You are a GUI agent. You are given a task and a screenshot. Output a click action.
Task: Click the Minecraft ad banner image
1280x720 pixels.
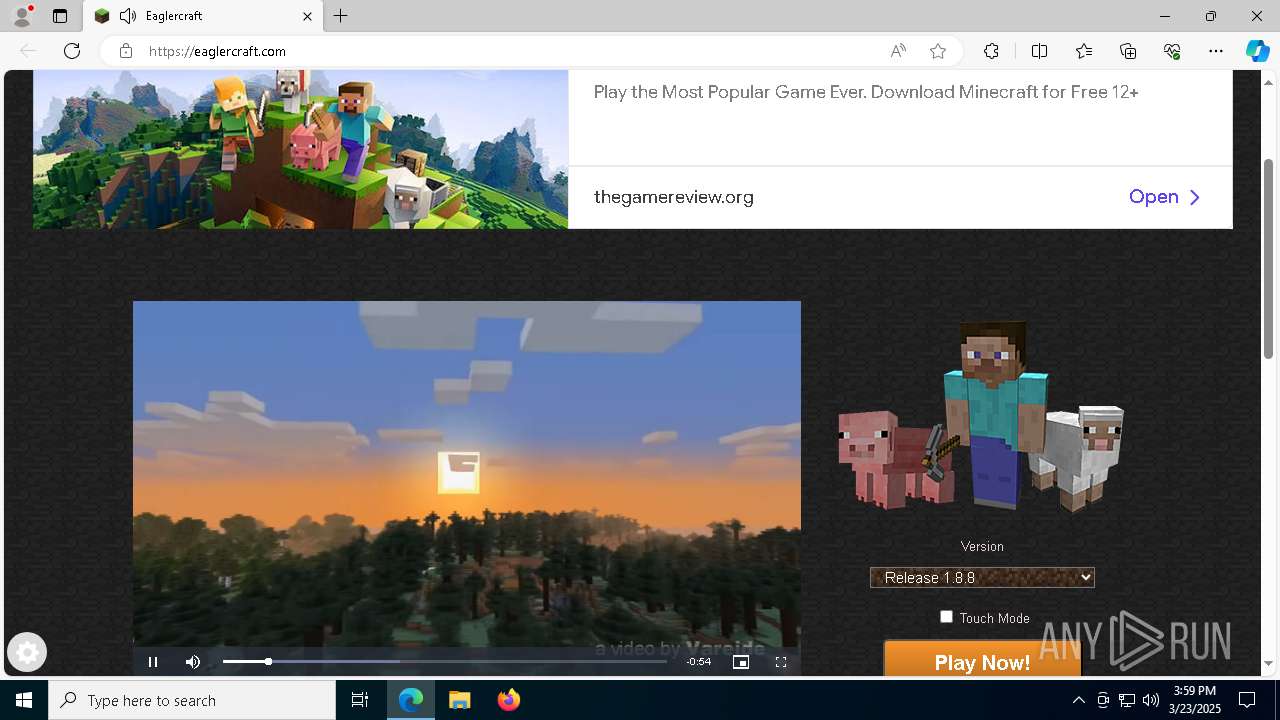click(x=300, y=149)
